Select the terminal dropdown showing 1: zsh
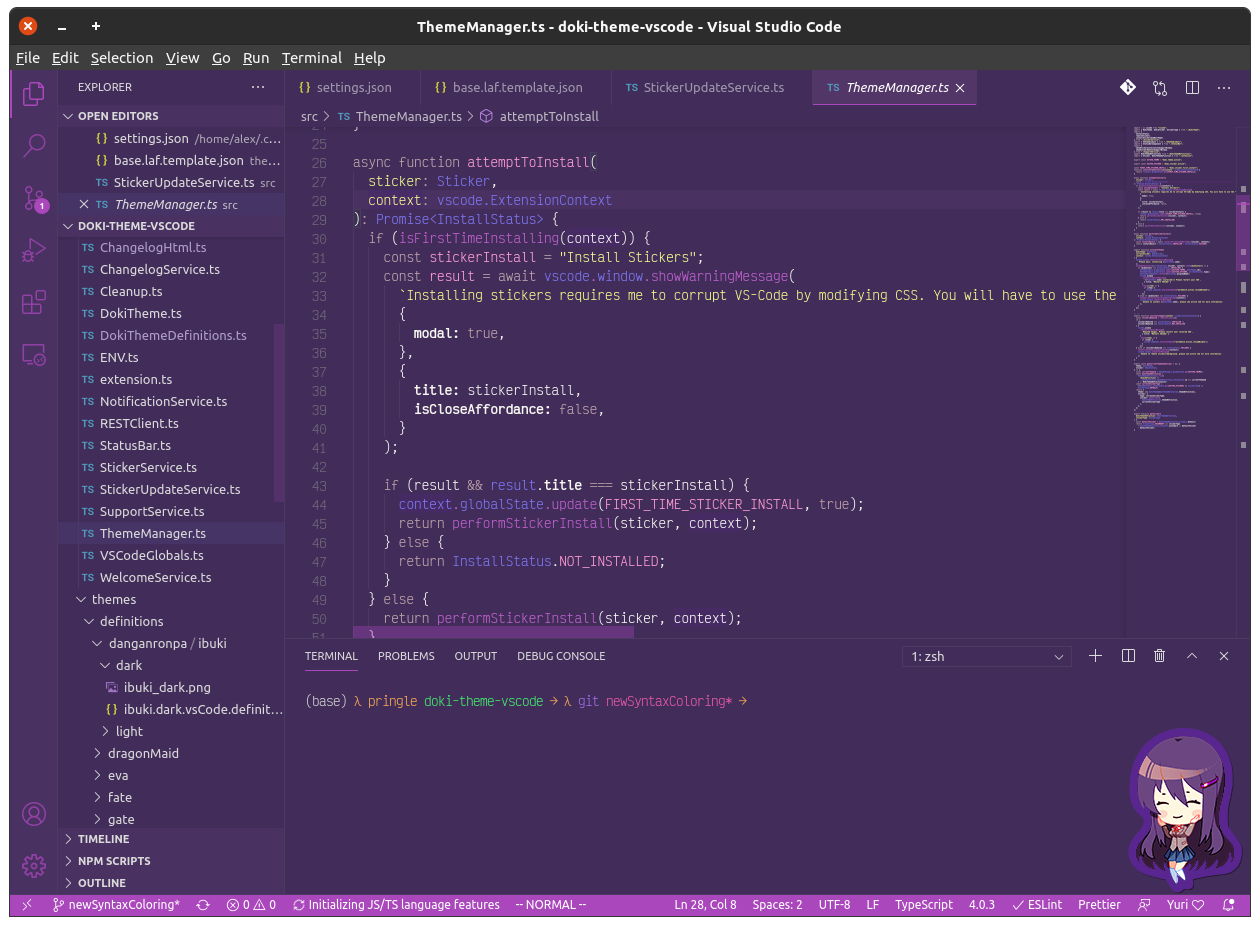Viewport: 1260px width, 926px height. 986,656
